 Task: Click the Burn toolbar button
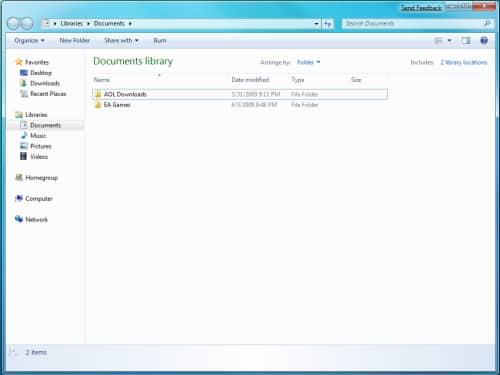point(160,41)
